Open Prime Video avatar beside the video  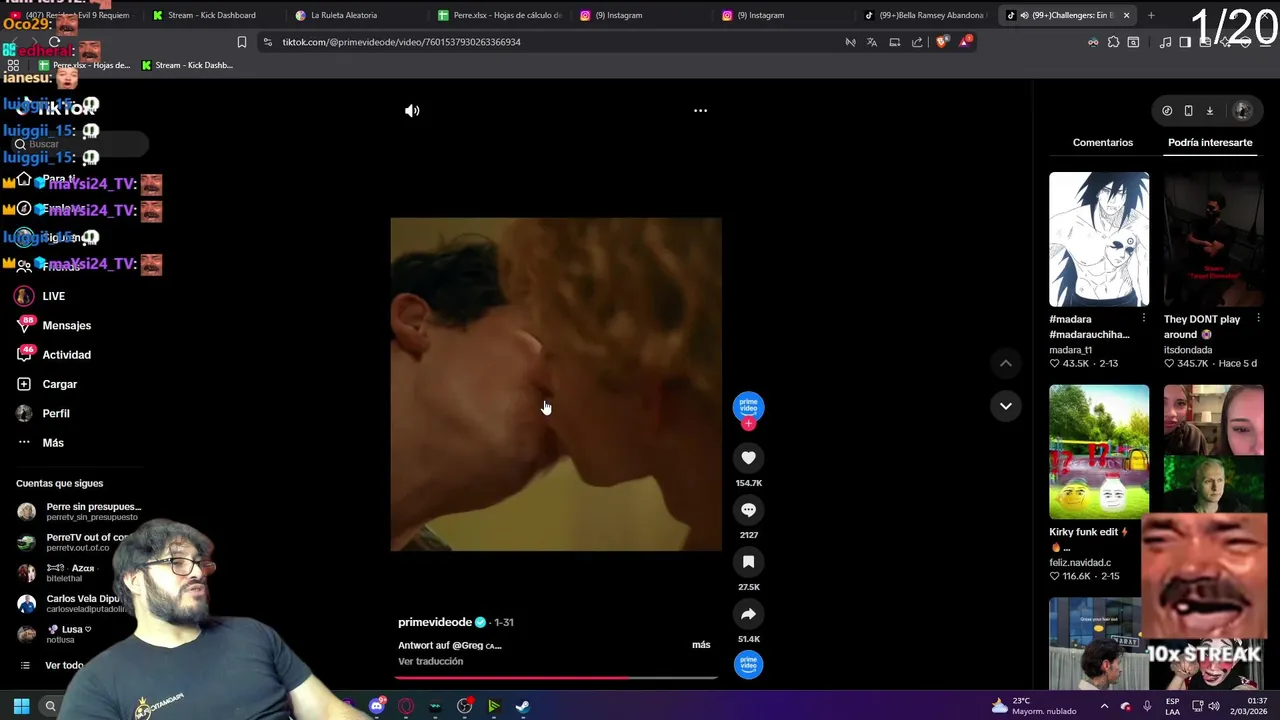coord(748,405)
